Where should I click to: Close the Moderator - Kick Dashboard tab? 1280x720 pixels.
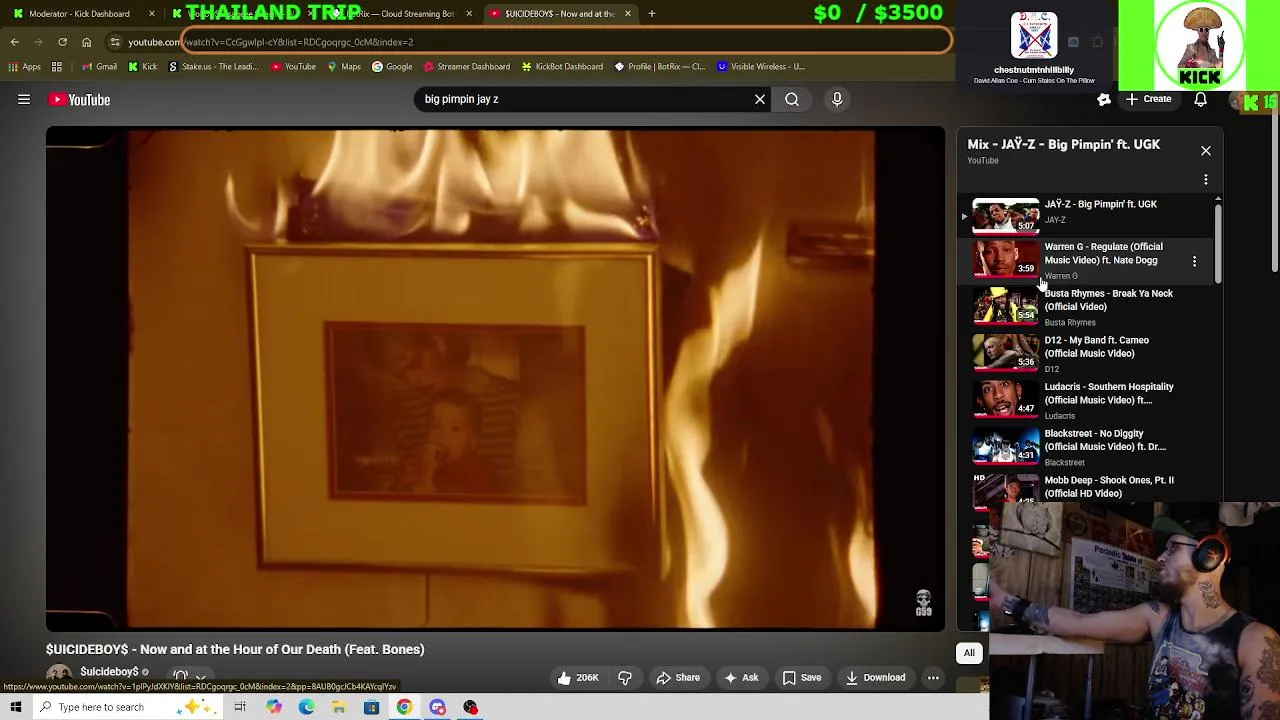pyautogui.click(x=152, y=14)
